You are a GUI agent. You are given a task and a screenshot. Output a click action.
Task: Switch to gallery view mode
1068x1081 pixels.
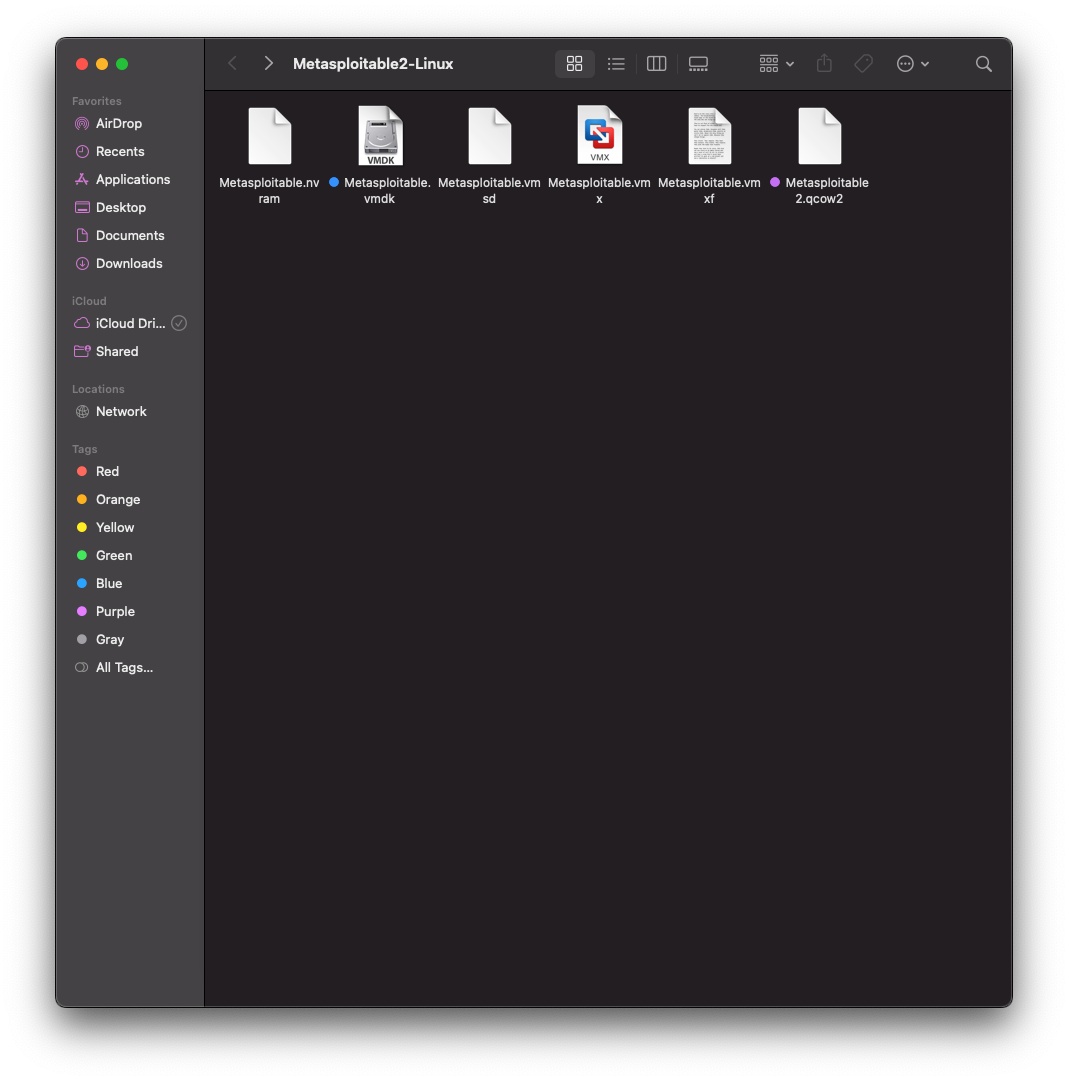(x=699, y=64)
